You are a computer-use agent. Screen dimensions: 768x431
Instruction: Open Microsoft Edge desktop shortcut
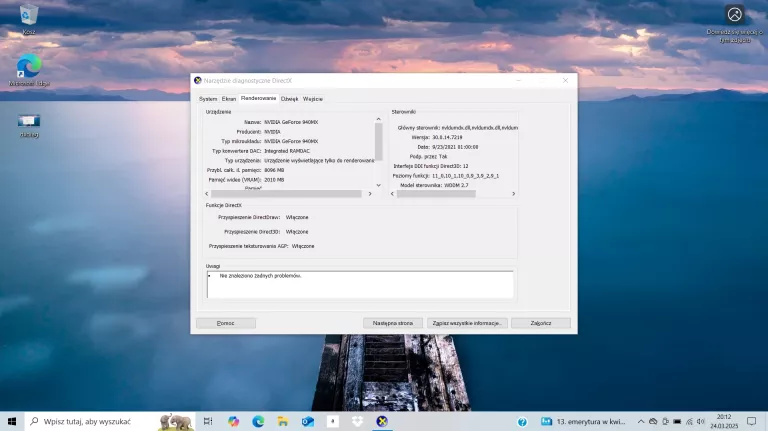(29, 68)
